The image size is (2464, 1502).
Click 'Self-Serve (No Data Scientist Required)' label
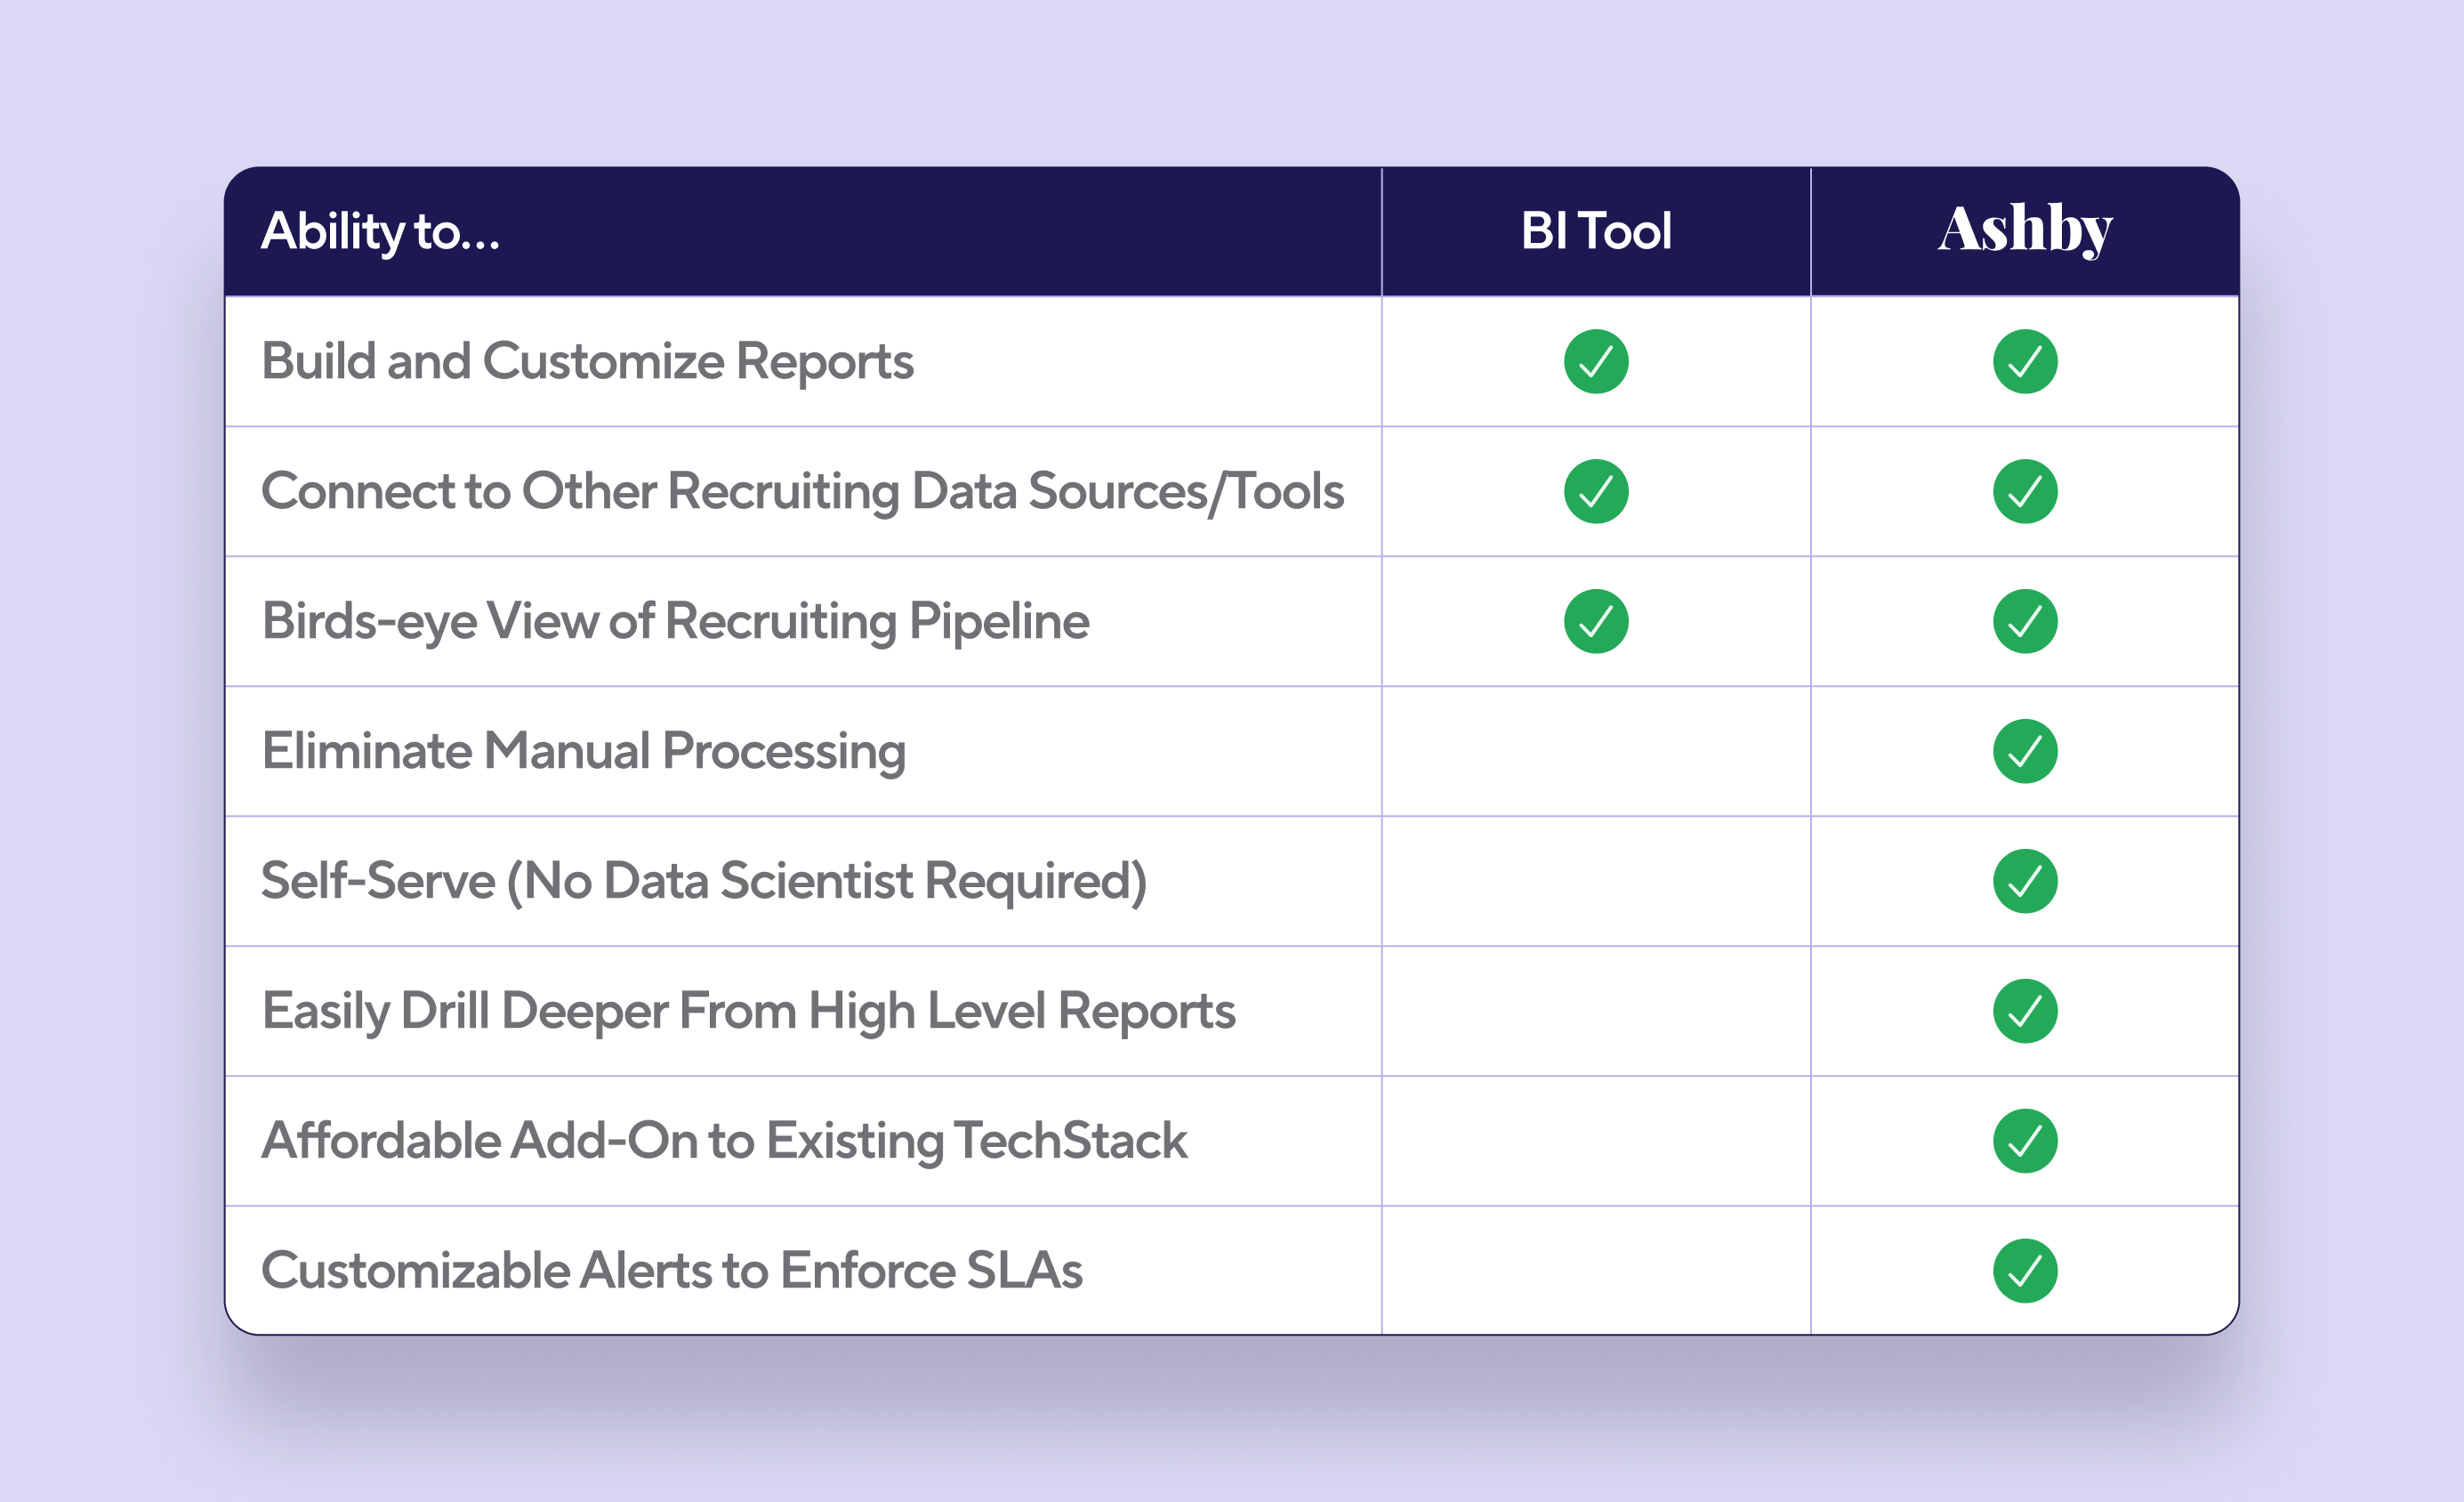(x=703, y=881)
